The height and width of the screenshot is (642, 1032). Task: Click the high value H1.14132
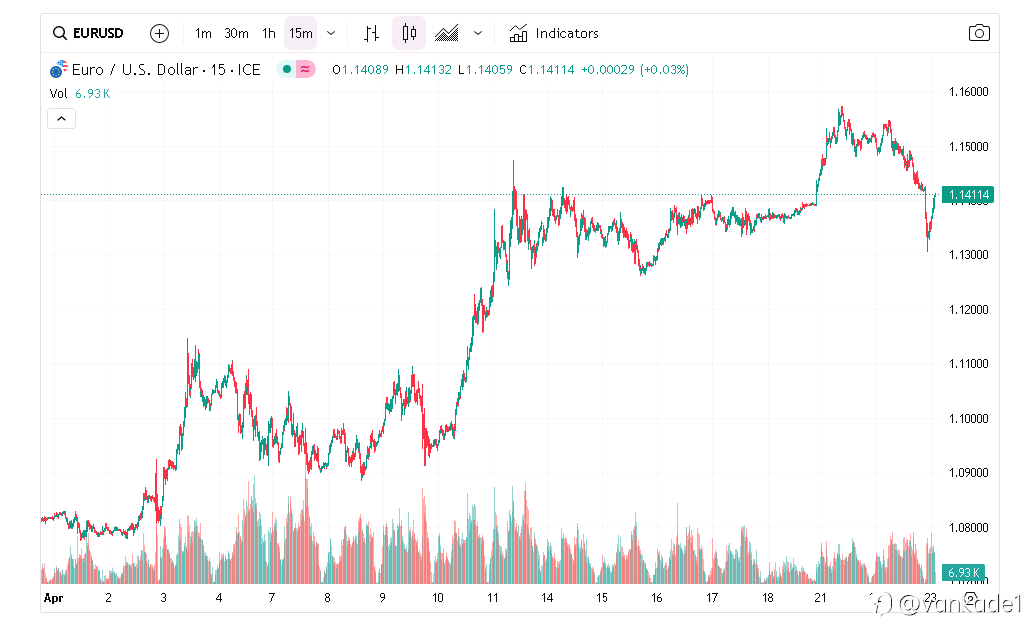[x=423, y=70]
